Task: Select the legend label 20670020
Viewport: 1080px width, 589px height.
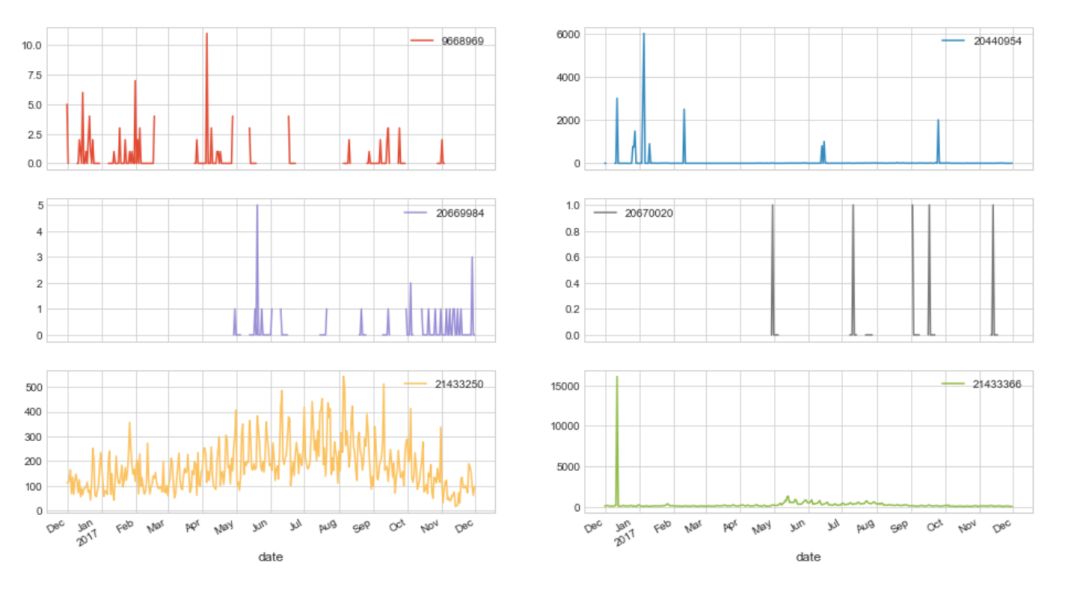Action: (x=649, y=213)
